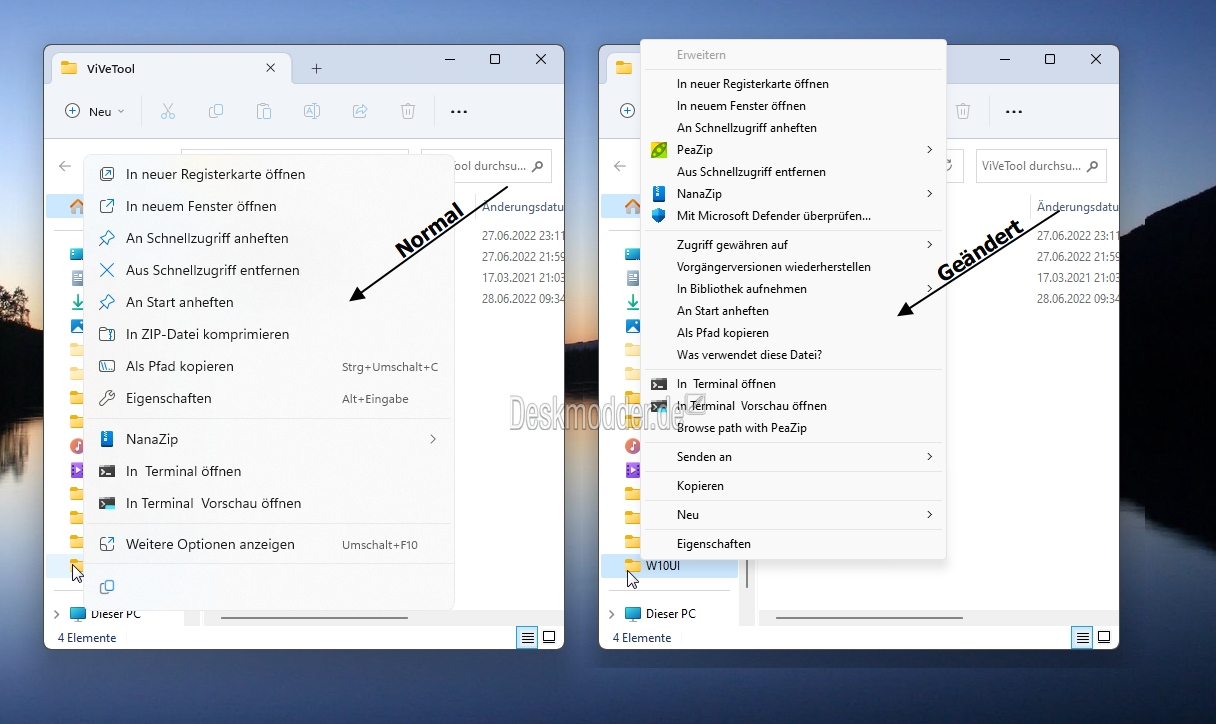The height and width of the screenshot is (724, 1216).
Task: Click the Paste clipboard icon in left Explorer toolbar
Action: (x=264, y=111)
